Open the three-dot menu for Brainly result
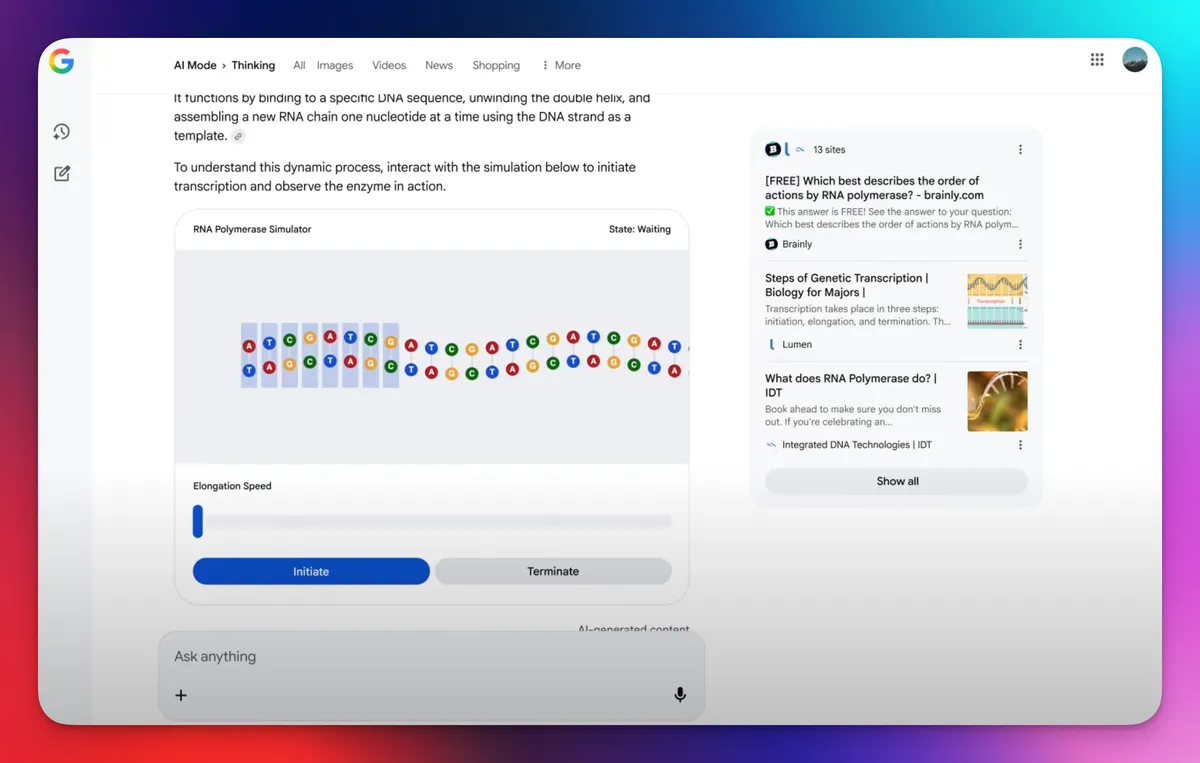Screen dimensions: 1200x763 (x=1020, y=244)
